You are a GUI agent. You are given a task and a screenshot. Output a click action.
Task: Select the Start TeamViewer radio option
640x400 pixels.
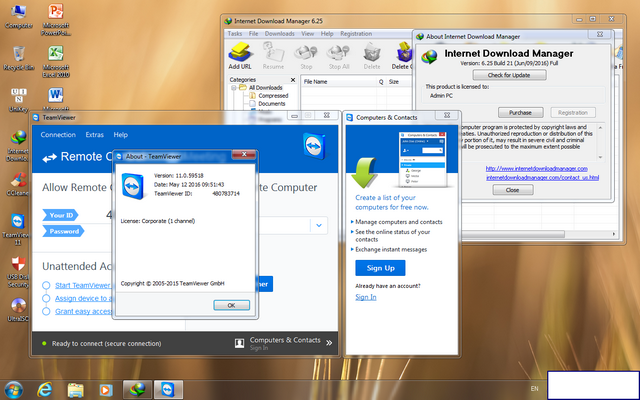pyautogui.click(x=46, y=285)
